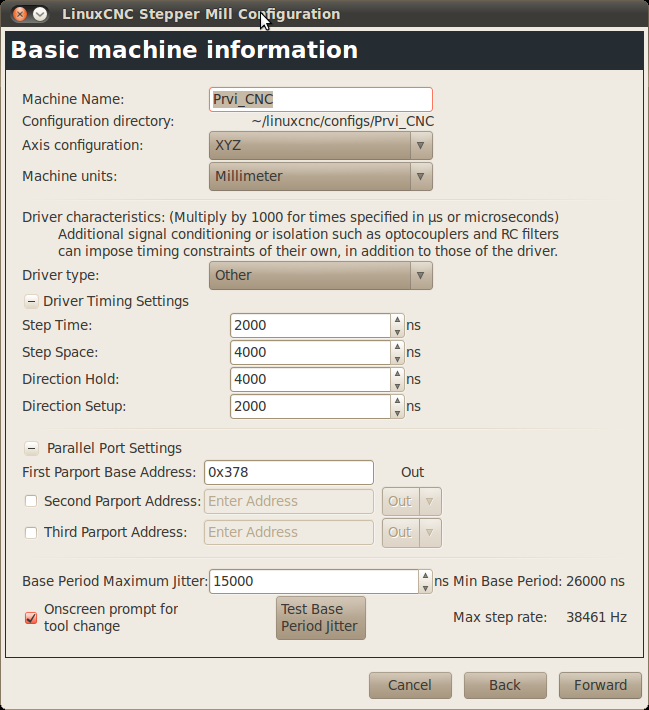Viewport: 649px width, 710px height.
Task: Close the LinuxCNC configuration window
Action: click(x=20, y=14)
